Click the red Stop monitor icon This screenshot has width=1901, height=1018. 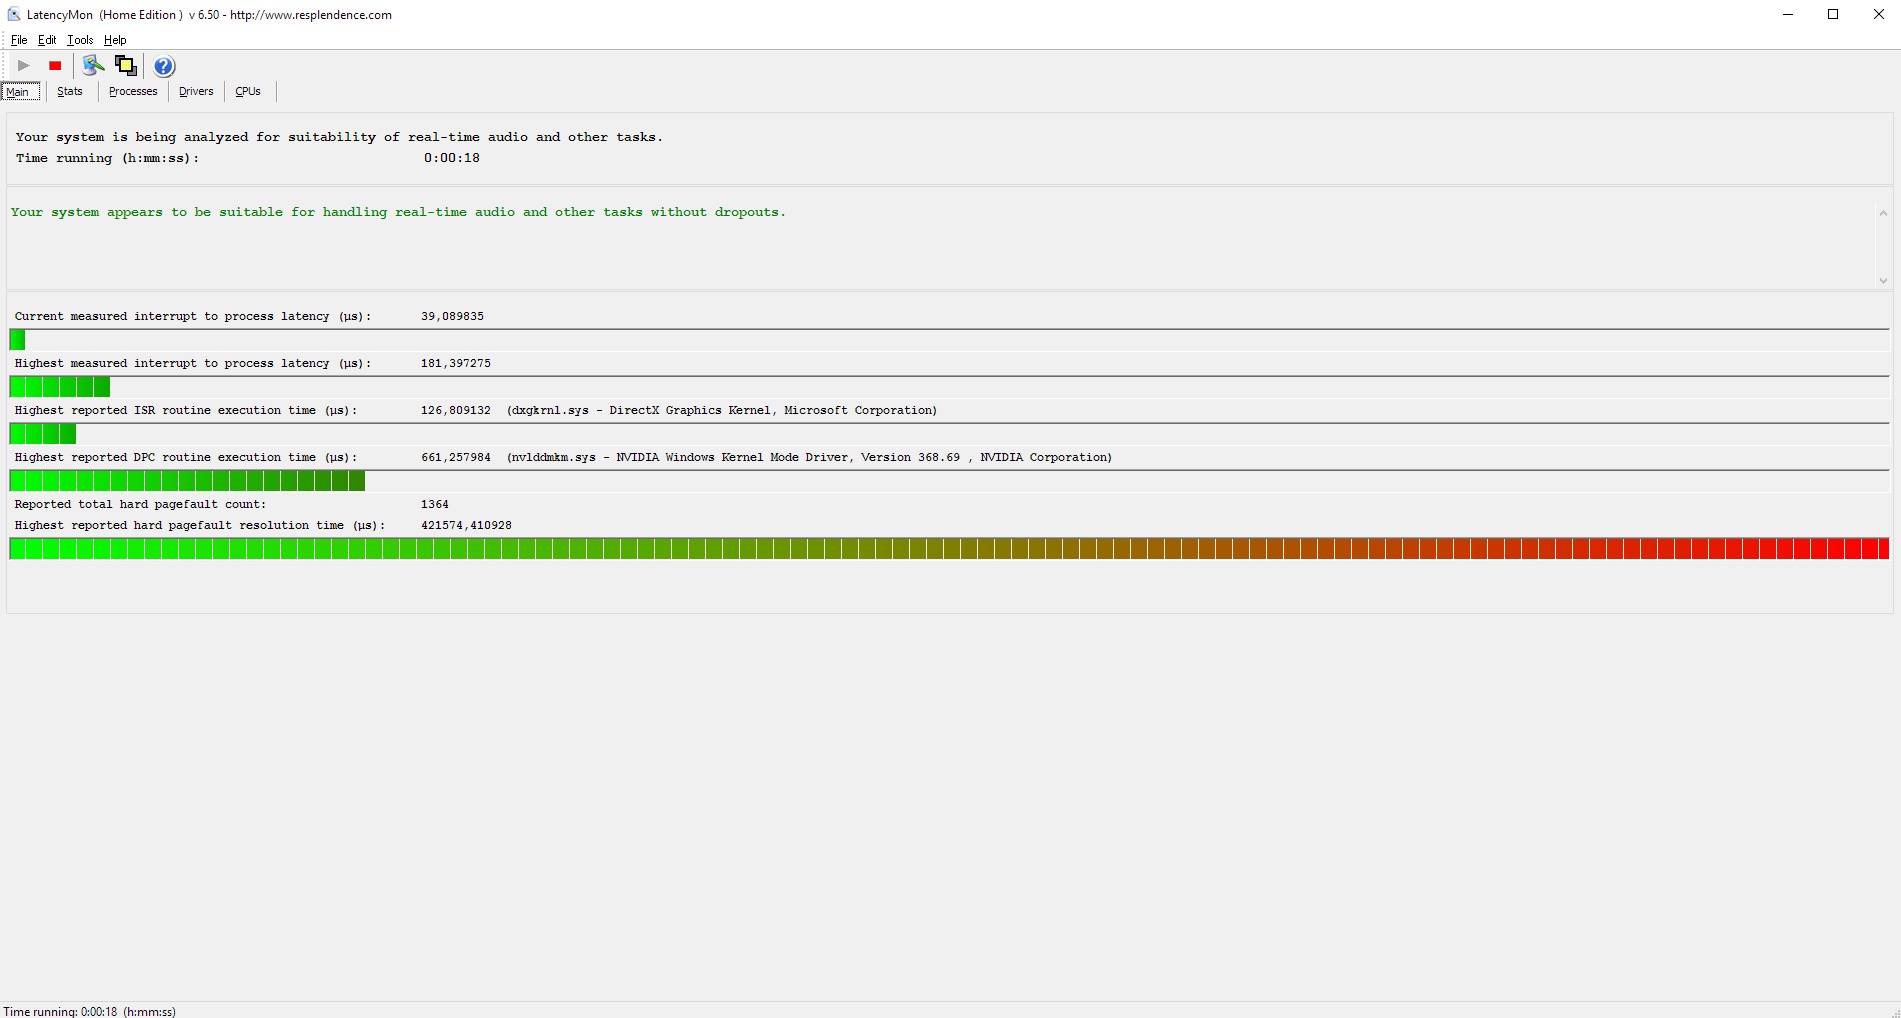point(56,66)
